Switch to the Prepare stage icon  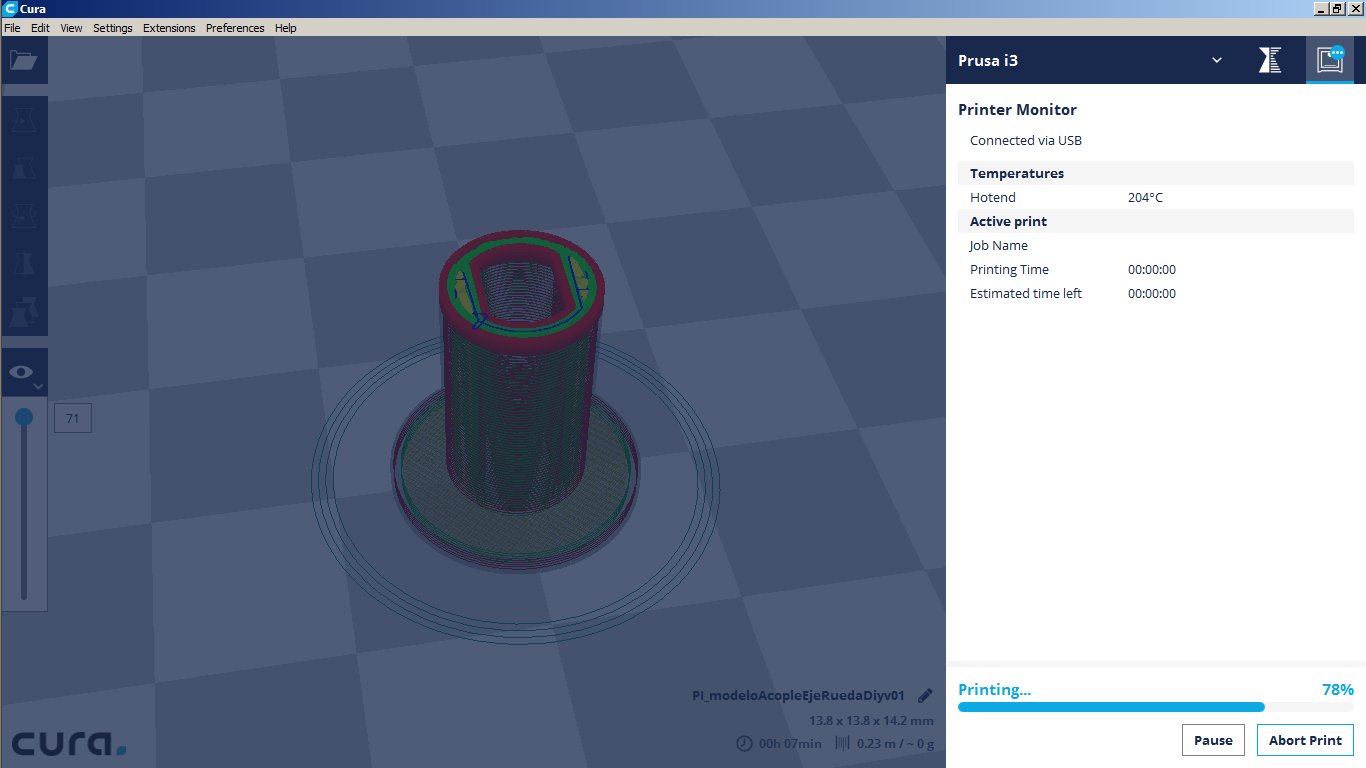click(1270, 60)
